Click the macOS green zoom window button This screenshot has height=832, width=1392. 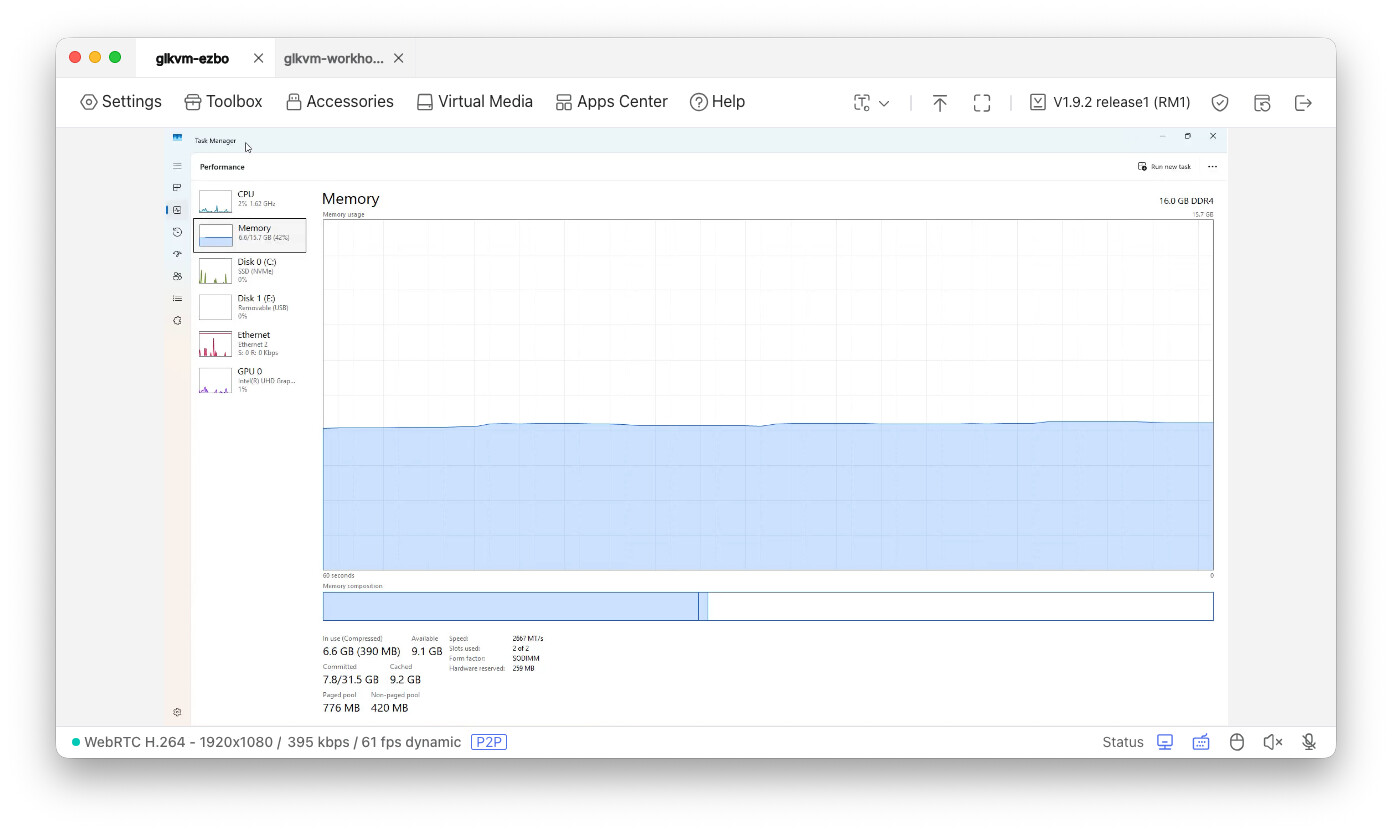point(115,58)
